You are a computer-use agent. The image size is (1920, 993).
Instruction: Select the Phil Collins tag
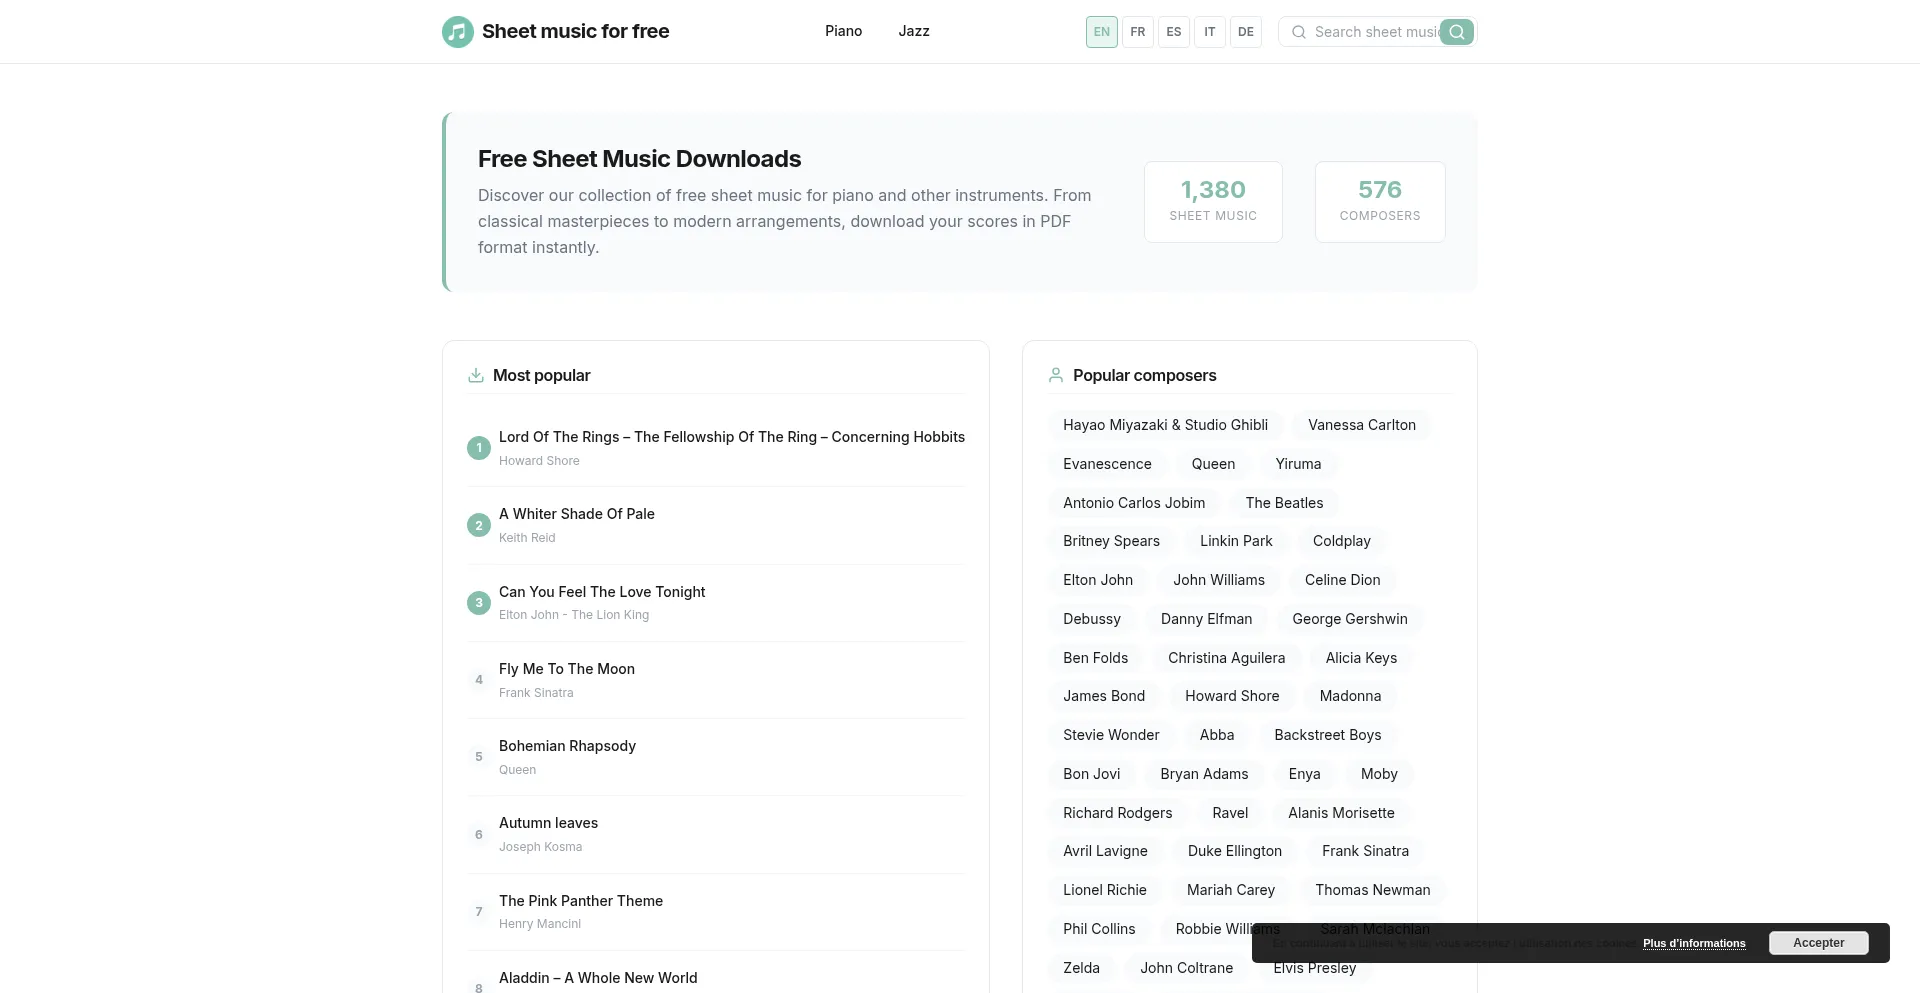click(1099, 929)
